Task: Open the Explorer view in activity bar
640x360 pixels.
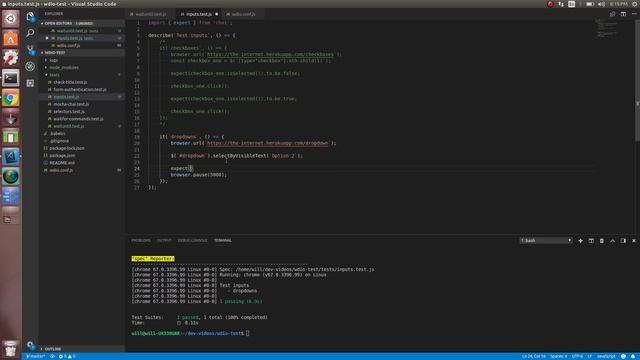Action: point(30,17)
